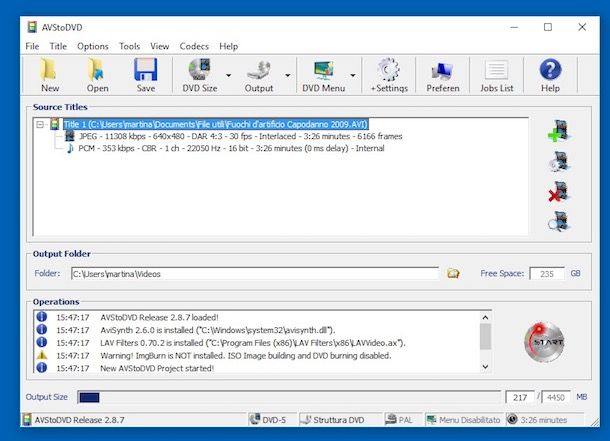Open the Help menu
Image resolution: width=610 pixels, height=441 pixels.
pyautogui.click(x=228, y=46)
